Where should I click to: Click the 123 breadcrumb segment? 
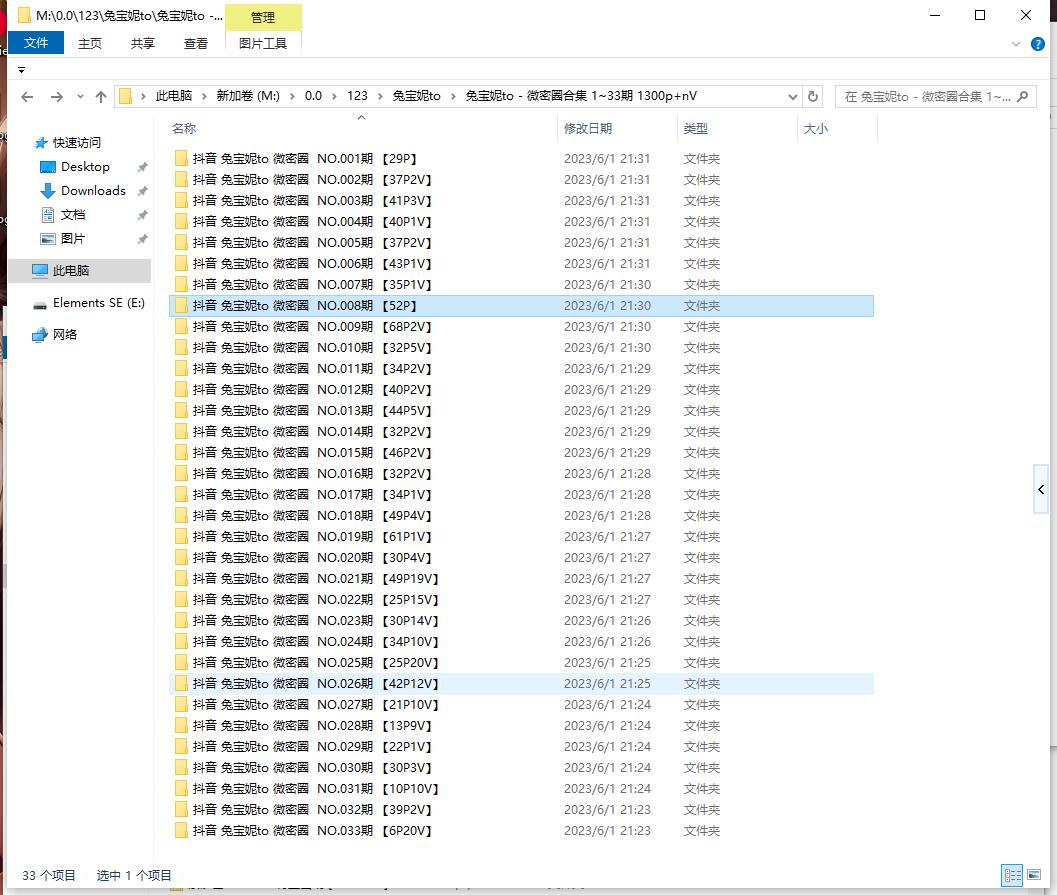[357, 96]
